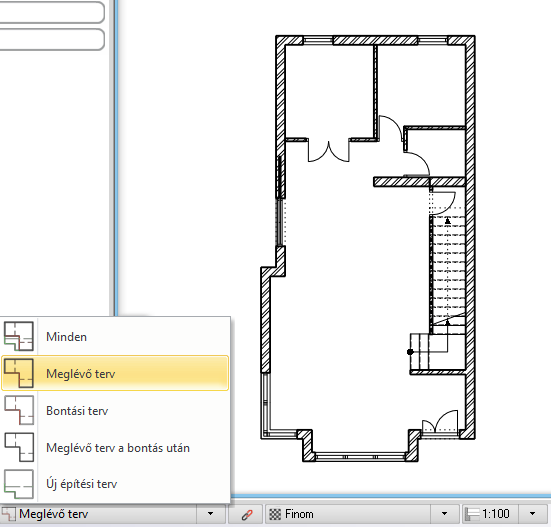Click the highlighted Meglévő terv icon
551x527 pixels.
click(19, 373)
